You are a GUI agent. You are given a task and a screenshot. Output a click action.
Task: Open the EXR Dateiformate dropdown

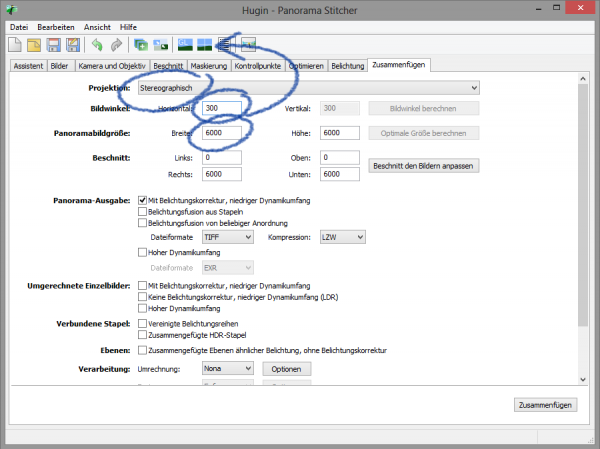click(228, 268)
